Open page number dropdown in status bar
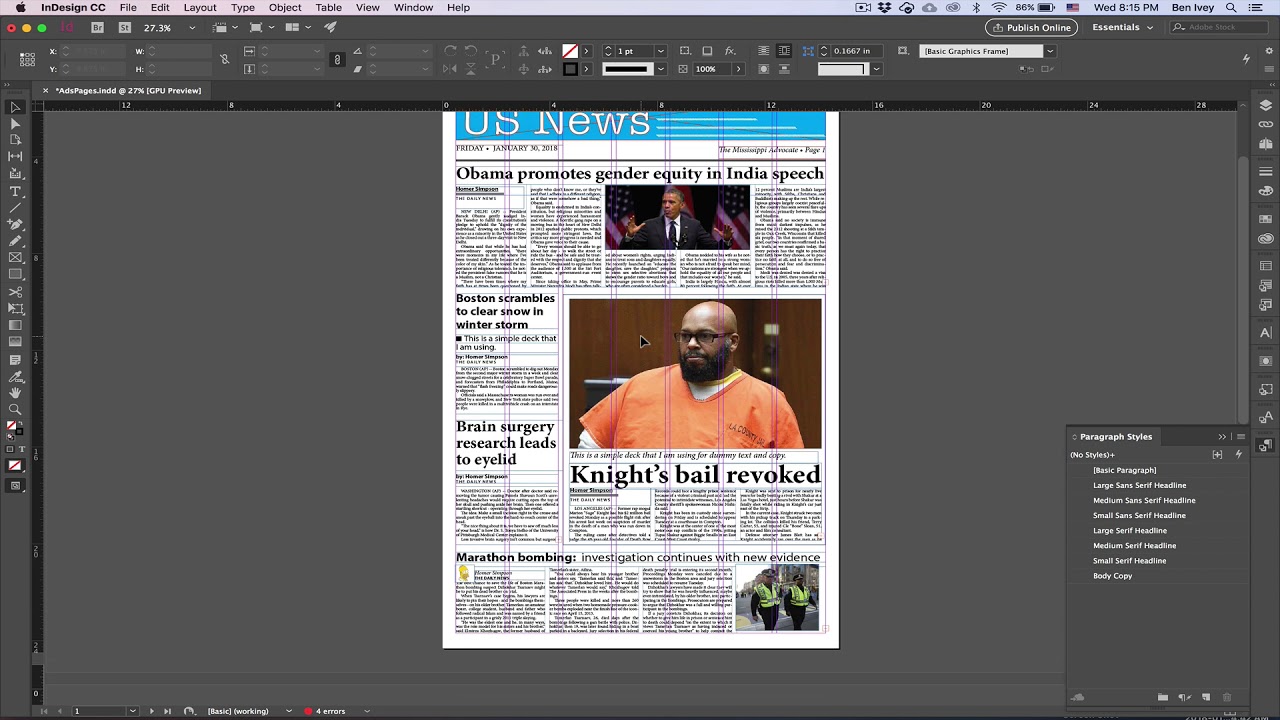Screen dimensions: 1280x720 pos(132,711)
